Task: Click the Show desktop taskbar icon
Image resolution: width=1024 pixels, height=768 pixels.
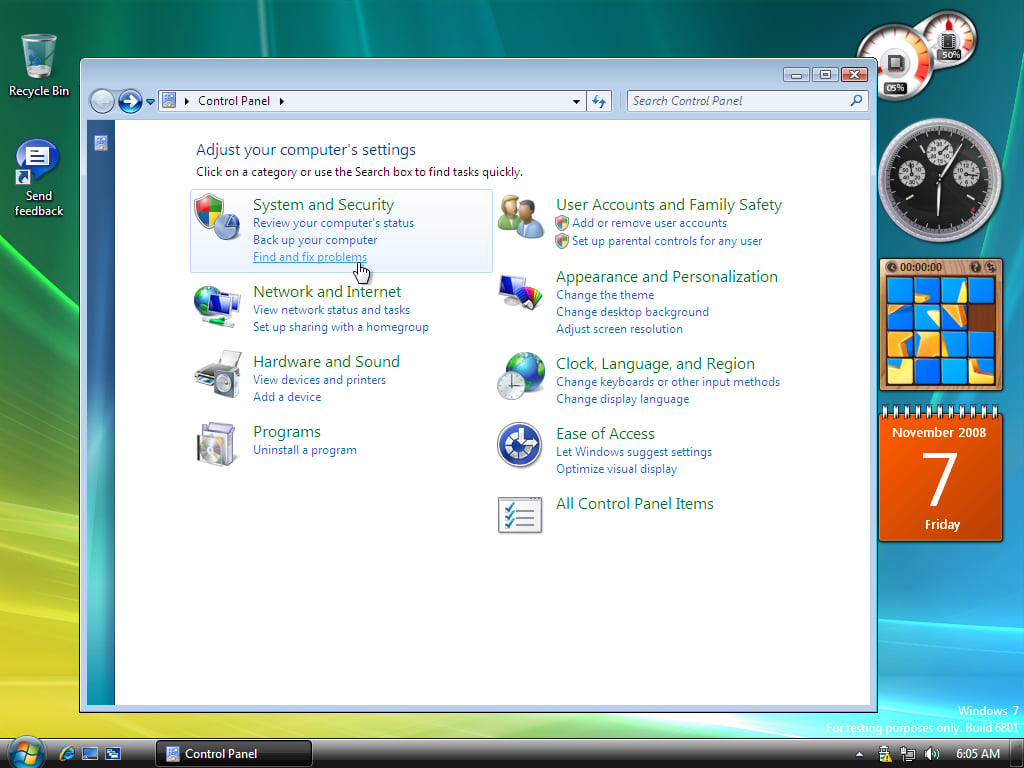Action: (89, 753)
